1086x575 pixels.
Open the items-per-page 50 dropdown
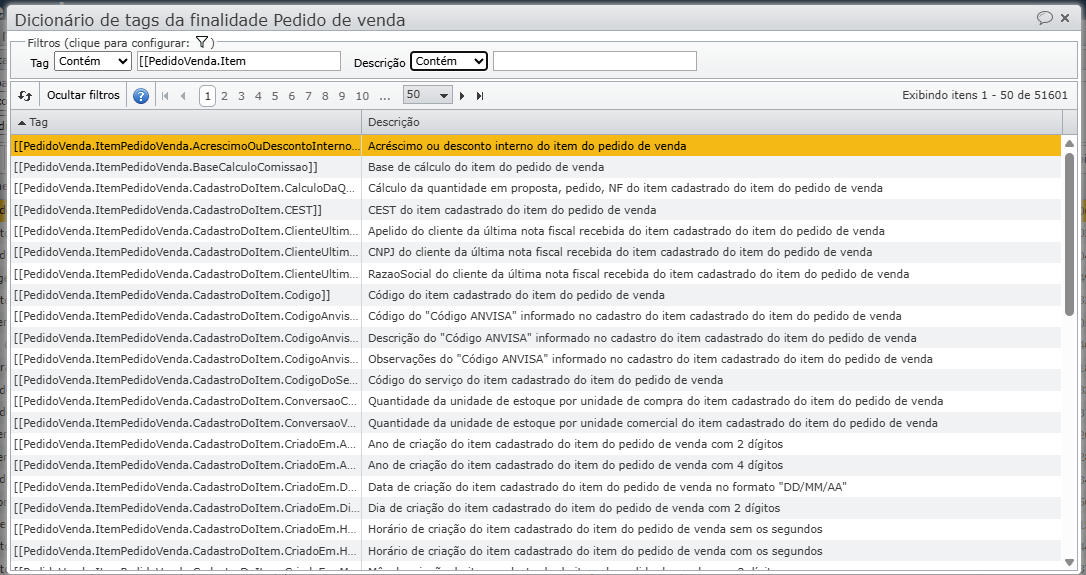(x=428, y=95)
